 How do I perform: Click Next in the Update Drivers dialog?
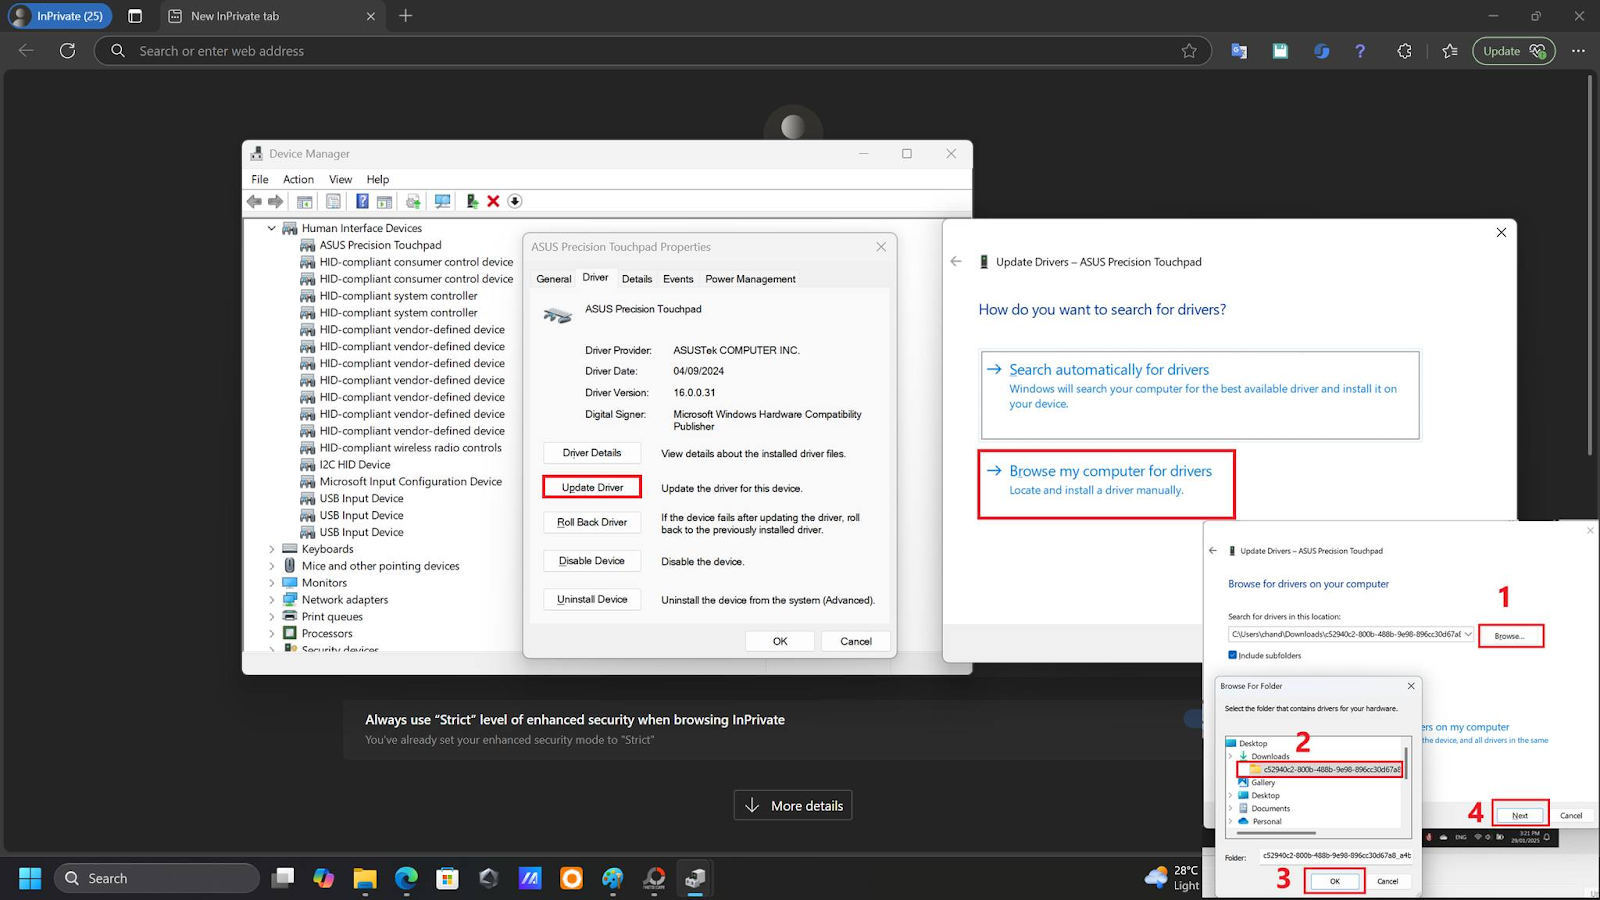pos(1520,815)
